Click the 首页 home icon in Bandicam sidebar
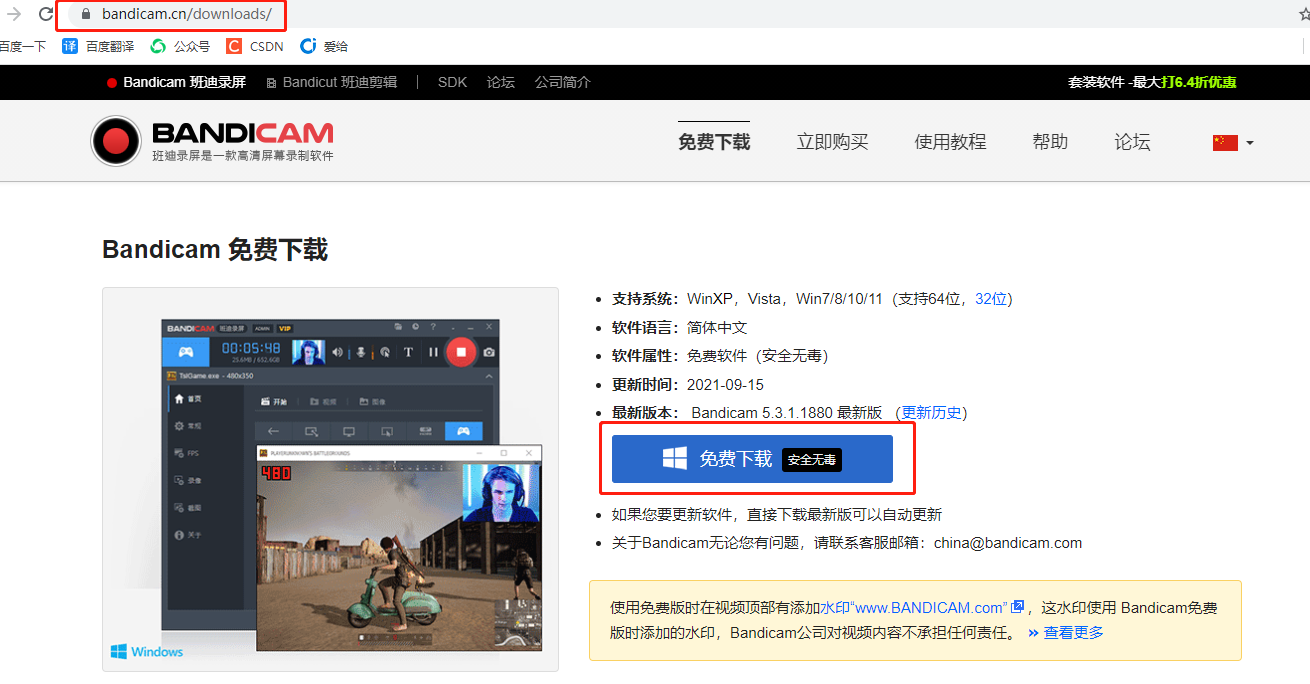The image size is (1310, 684). tap(179, 399)
